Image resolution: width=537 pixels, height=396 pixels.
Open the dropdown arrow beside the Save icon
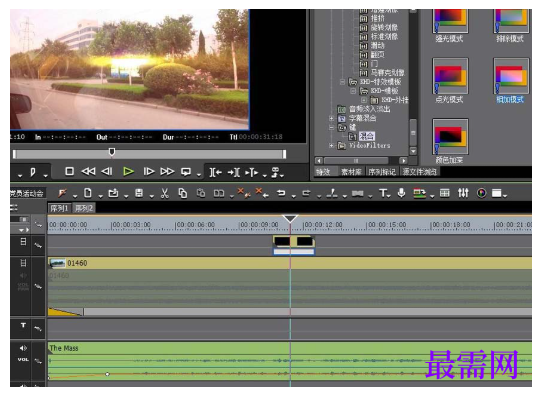point(151,197)
